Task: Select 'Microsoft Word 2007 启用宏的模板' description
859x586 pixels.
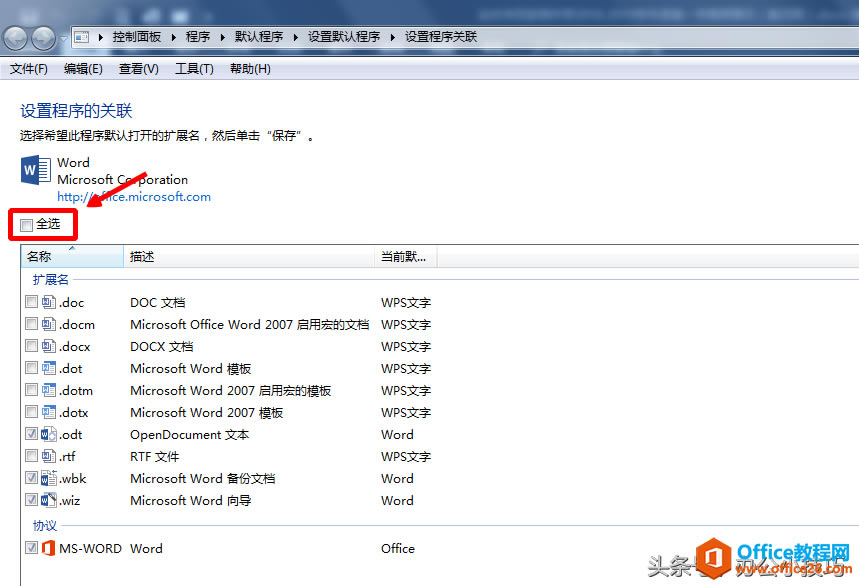Action: click(x=231, y=390)
